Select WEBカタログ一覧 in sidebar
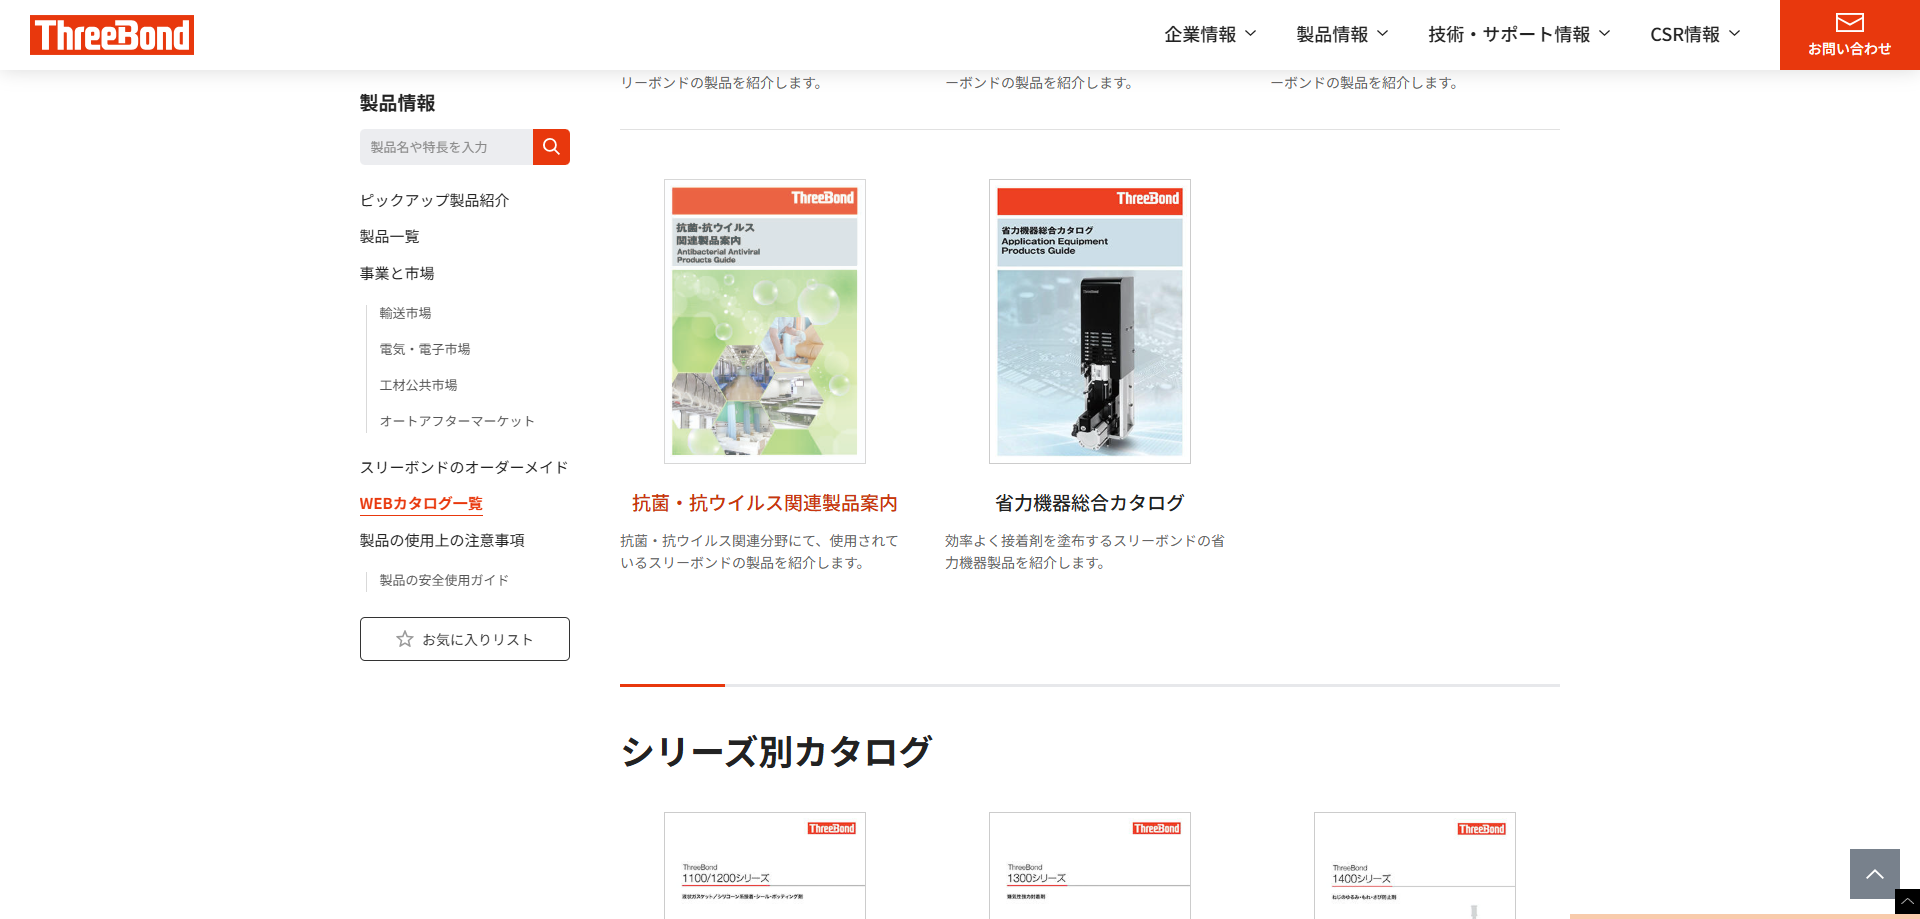 [x=421, y=504]
